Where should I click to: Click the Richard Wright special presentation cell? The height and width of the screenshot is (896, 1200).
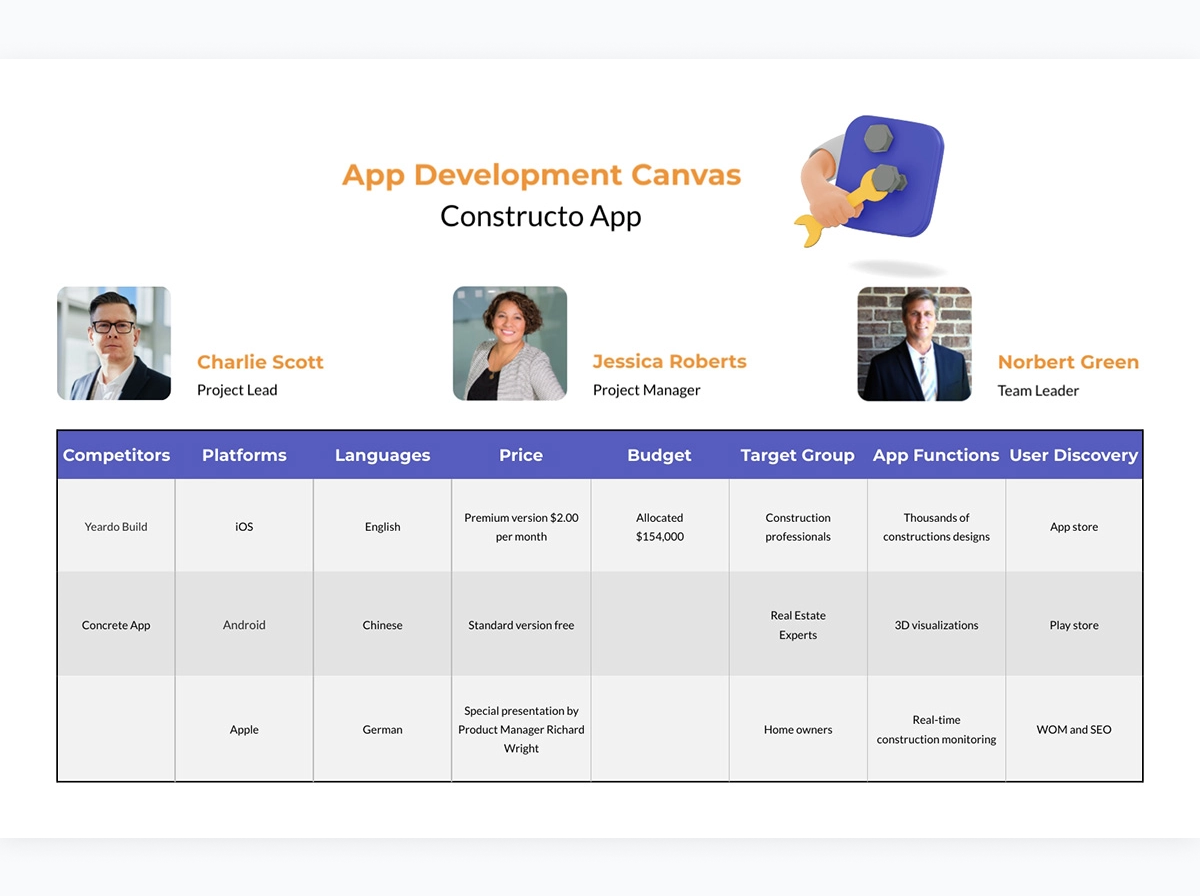pyautogui.click(x=521, y=729)
